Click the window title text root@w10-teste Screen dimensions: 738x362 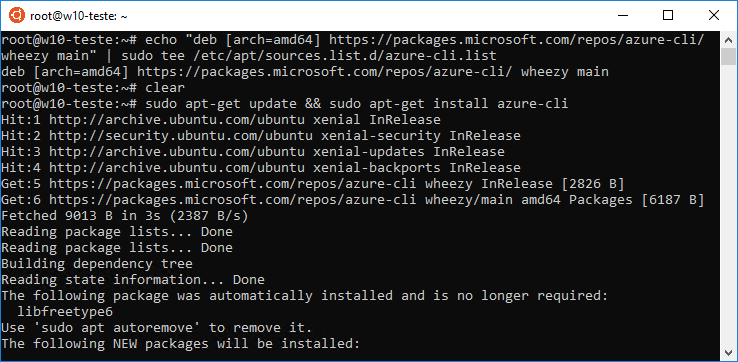point(79,16)
